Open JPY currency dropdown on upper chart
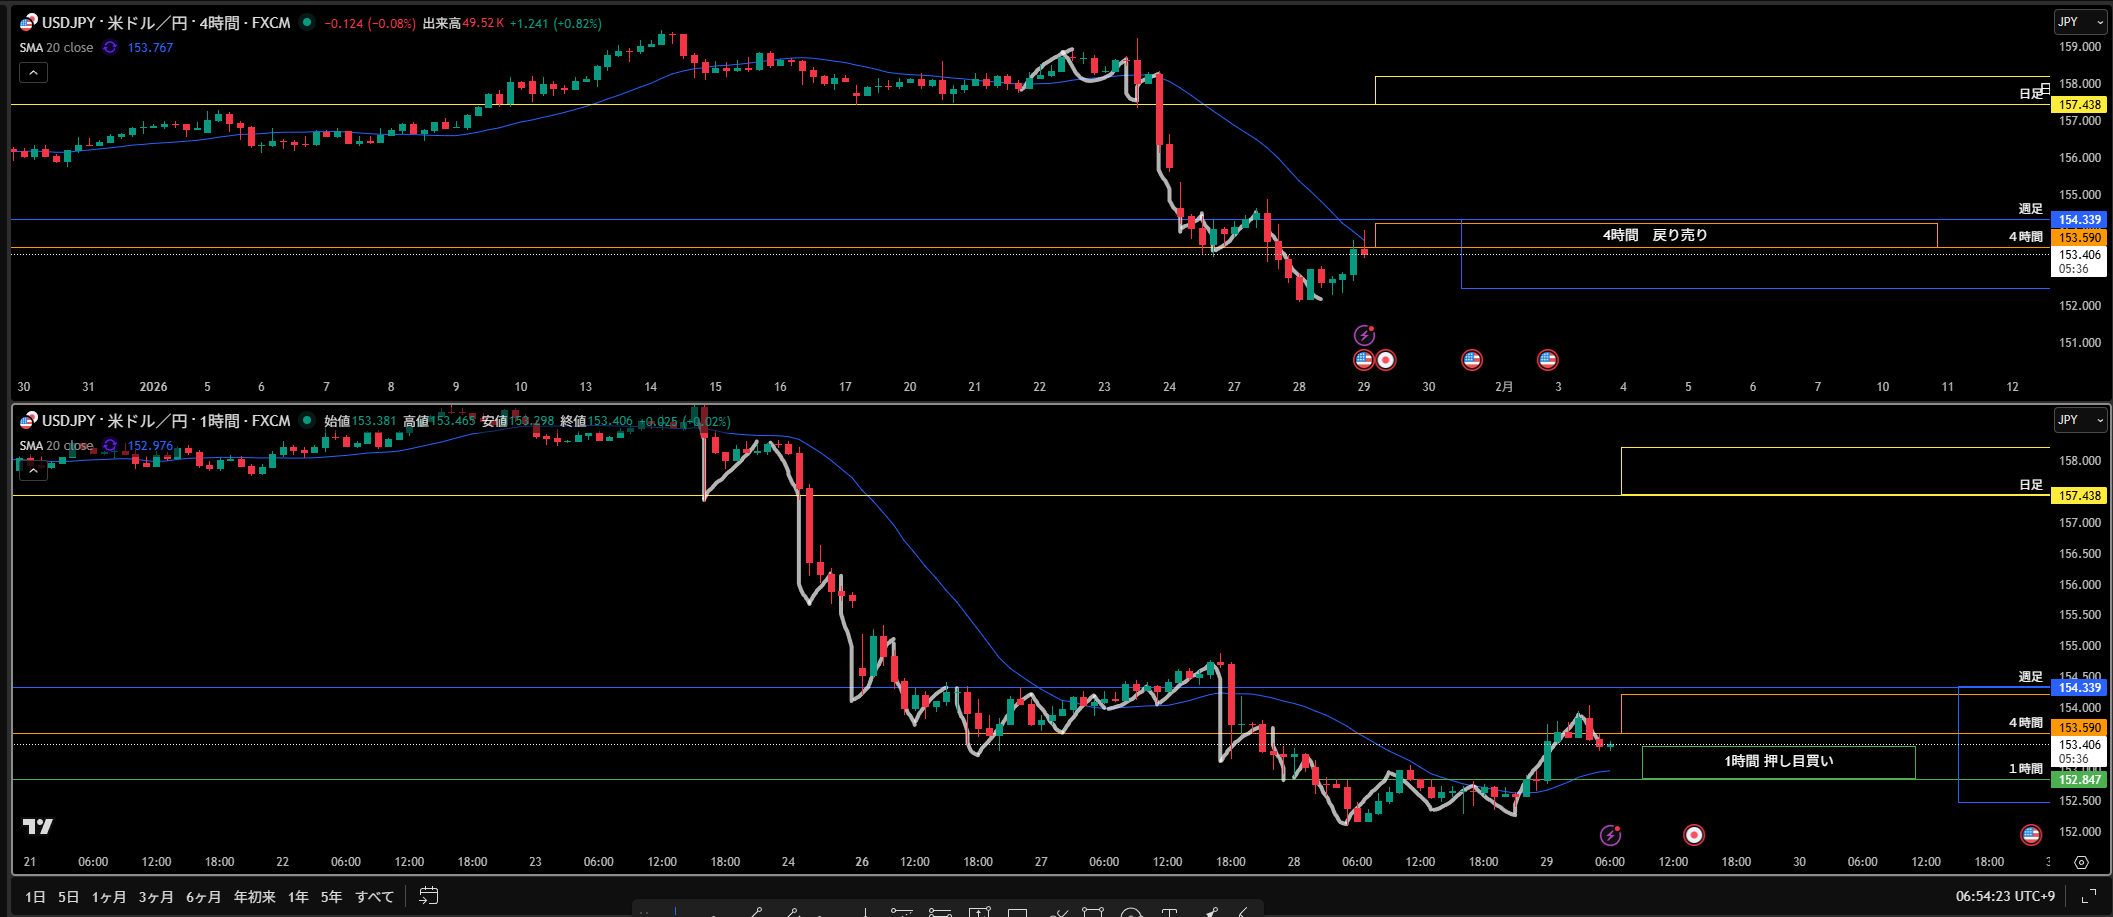The image size is (2113, 917). [x=2079, y=22]
